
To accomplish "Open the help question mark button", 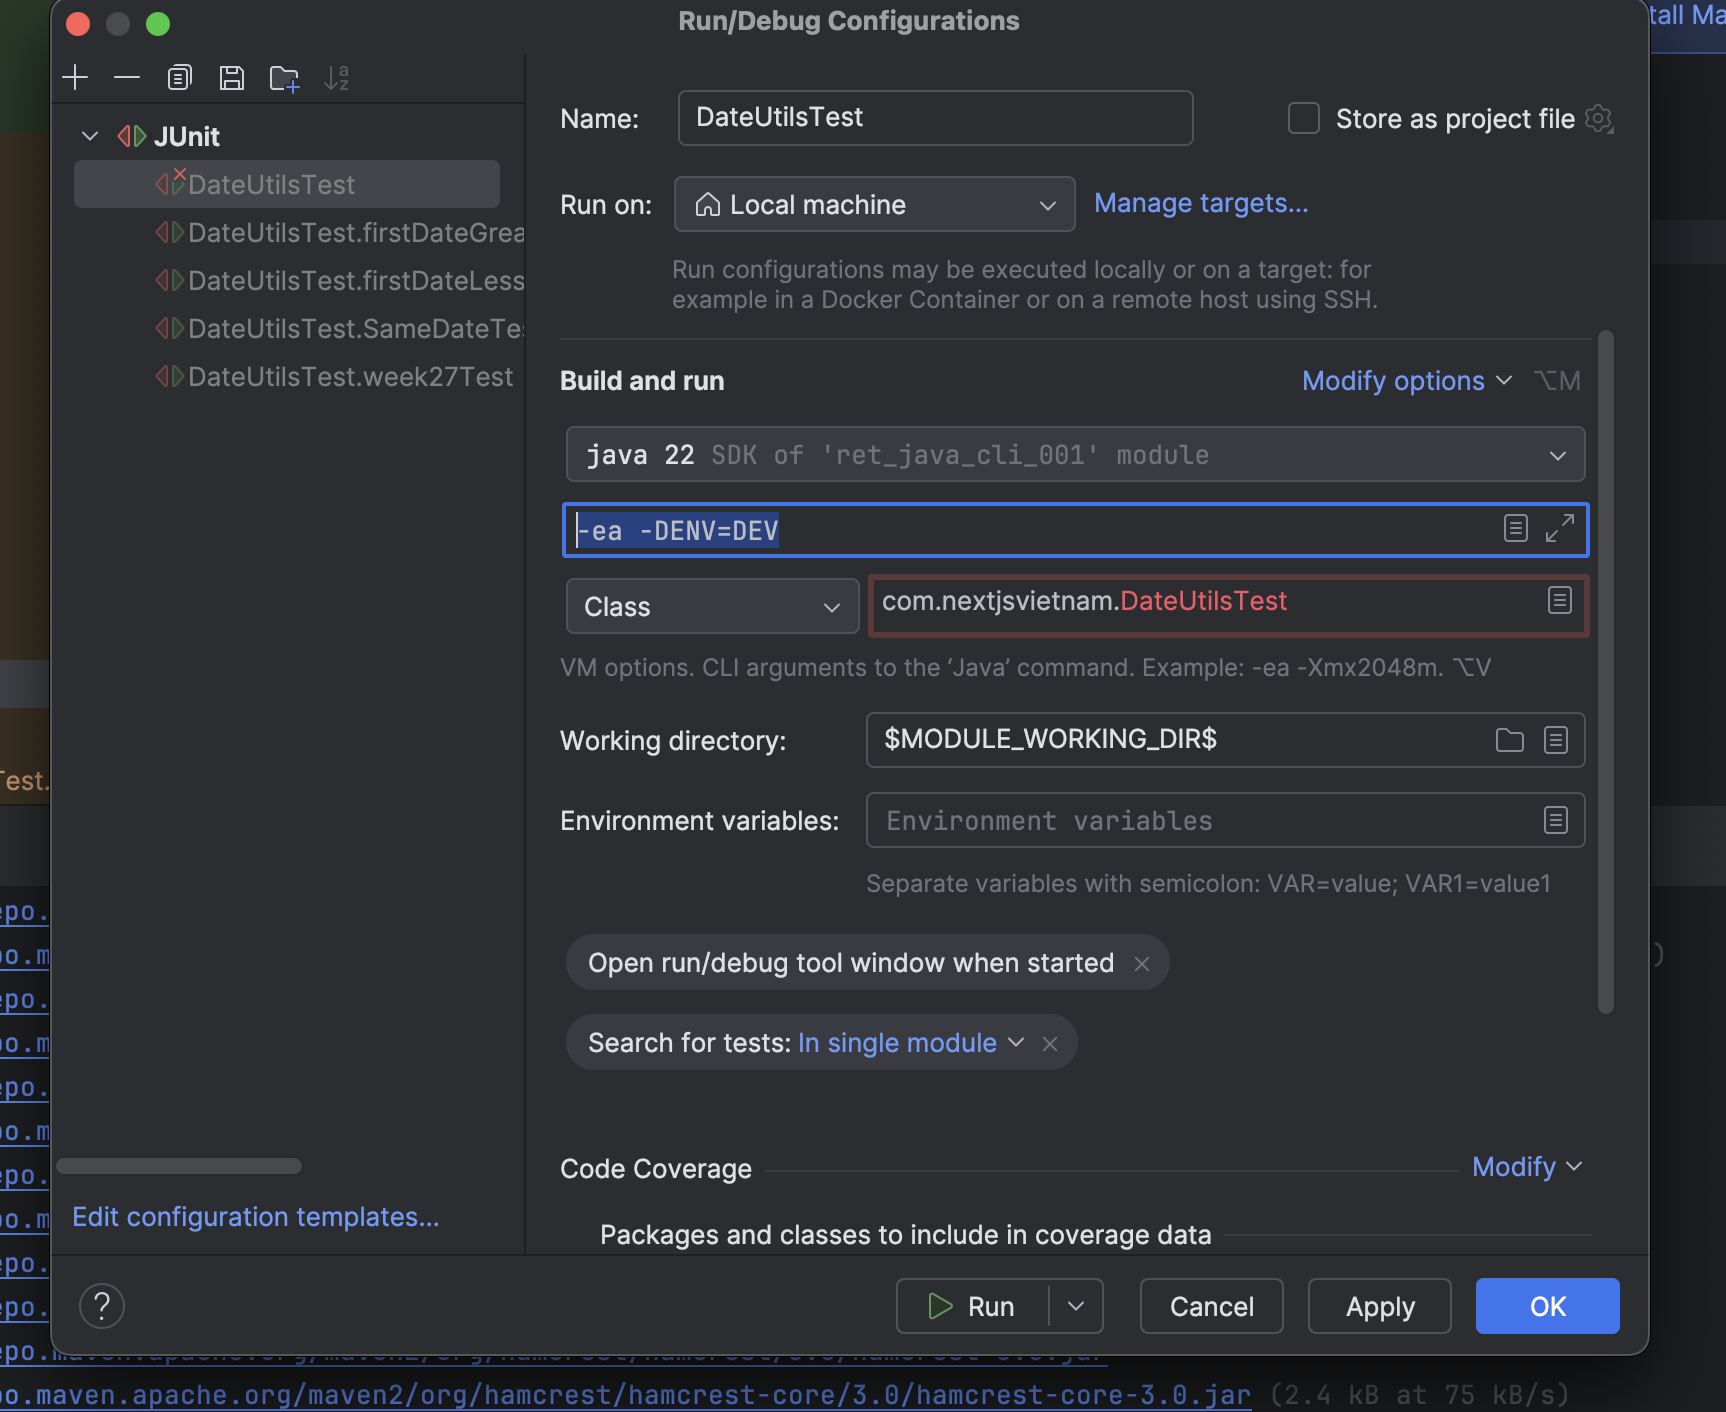I will (x=102, y=1306).
